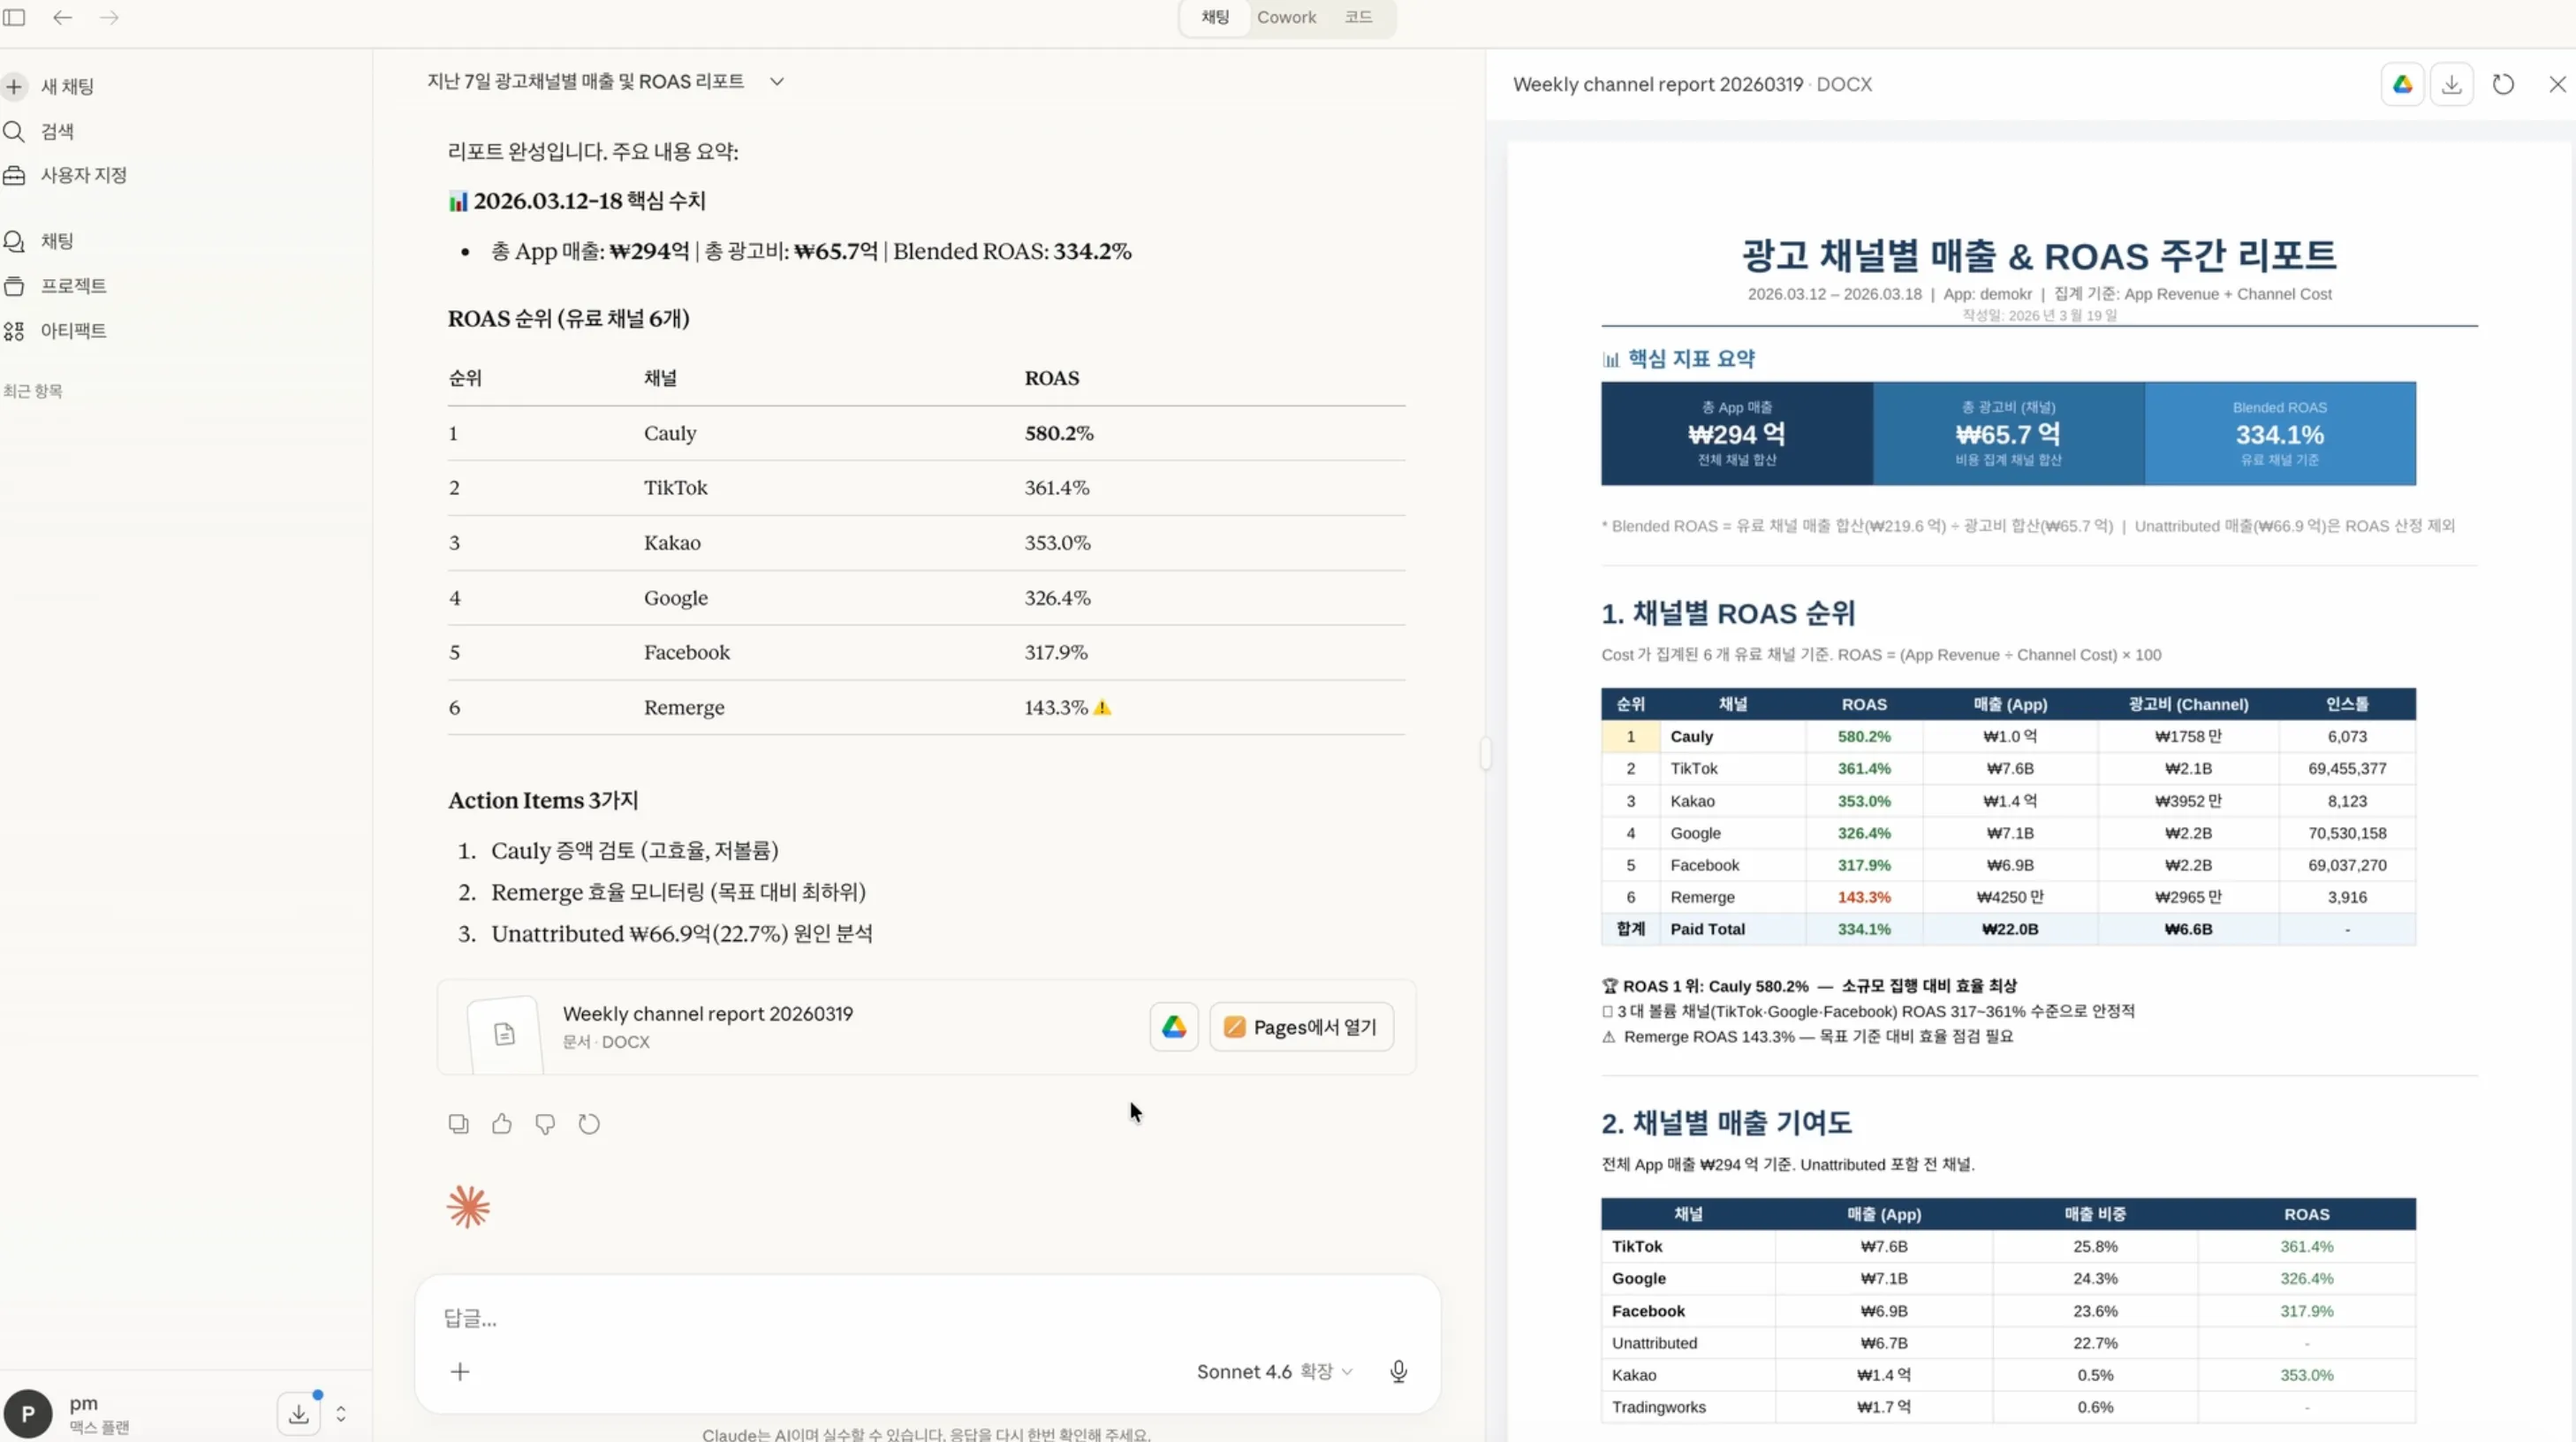Click '1. 채널별 ROAS 순위' heading
2576x1442 pixels.
[x=1728, y=614]
